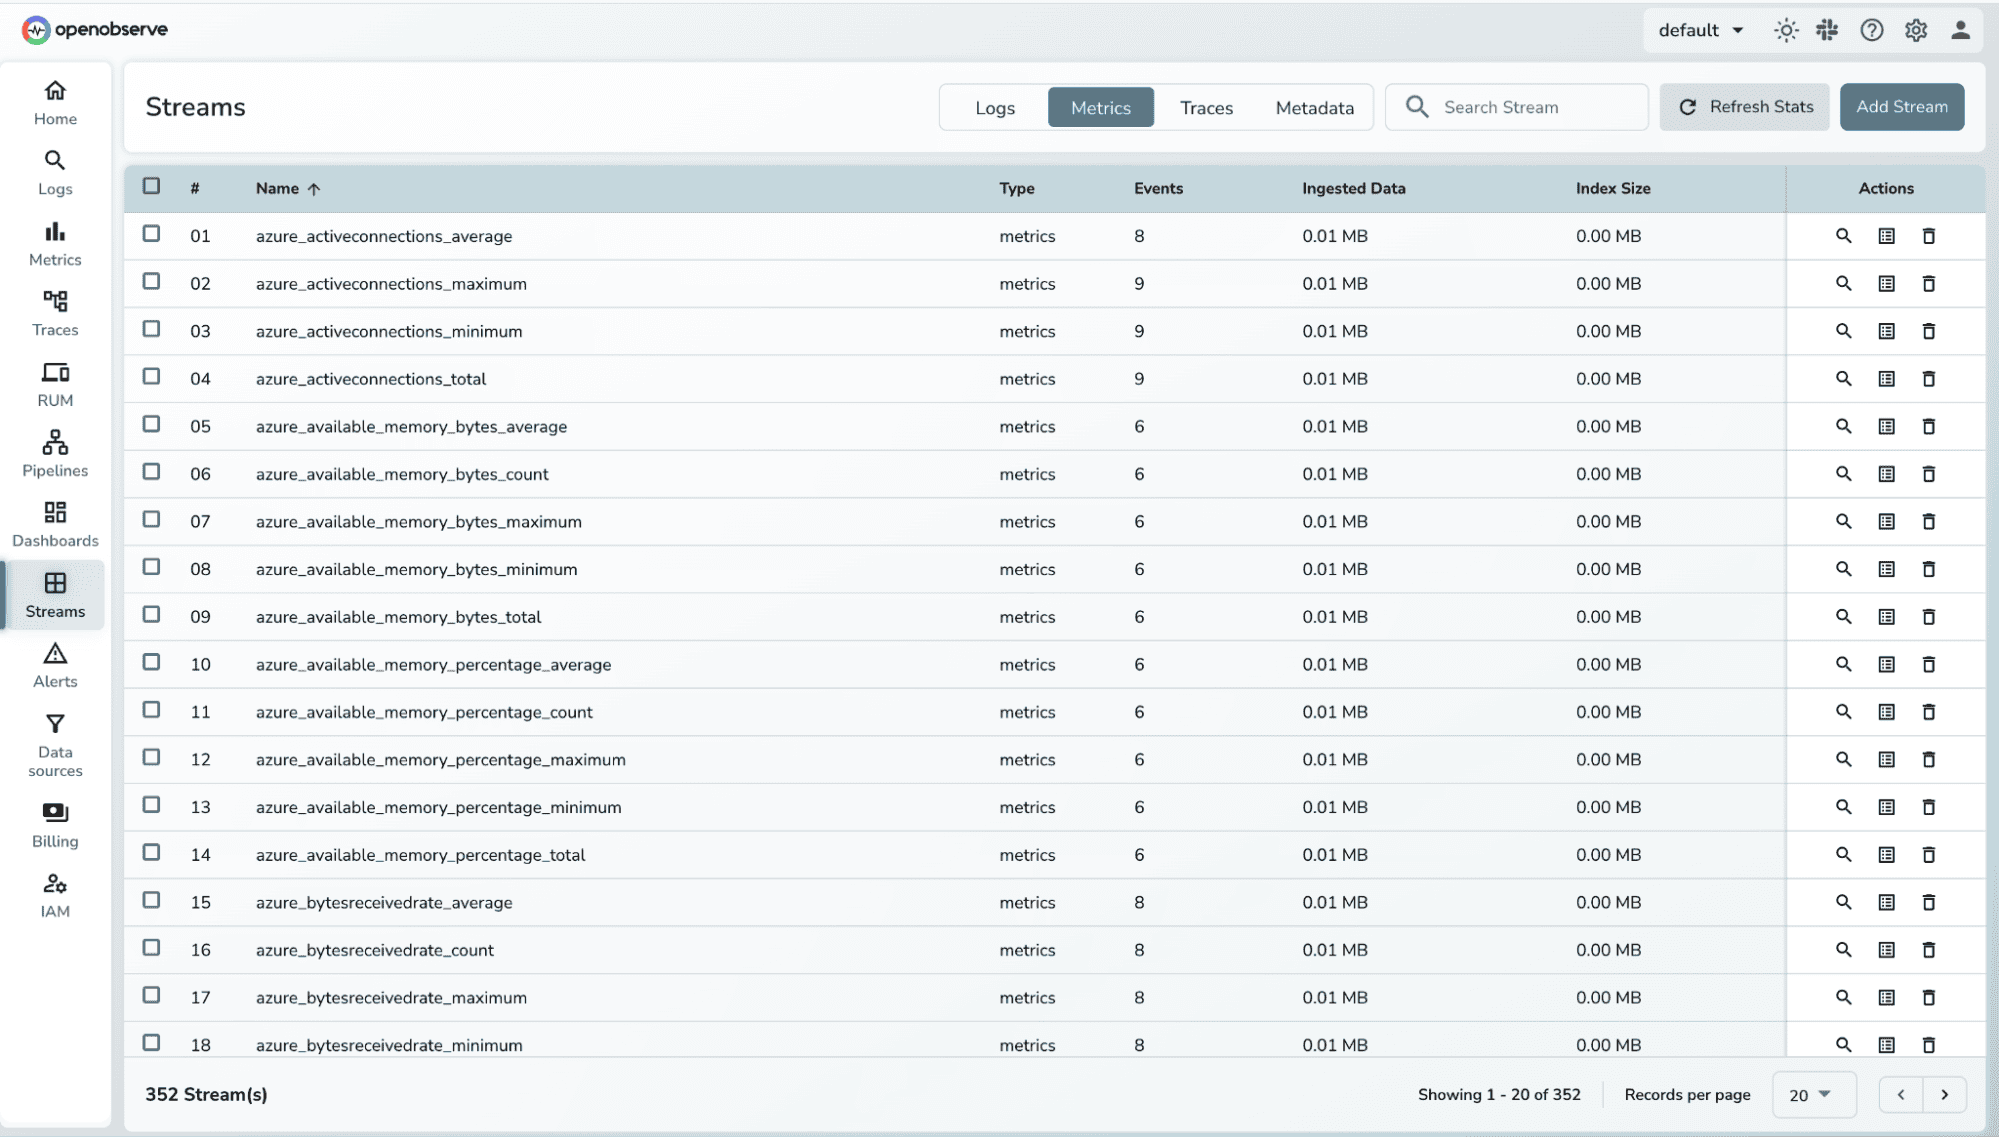Toggle the dark mode theme switch
Screen dimensions: 1999x1138
(x=1786, y=30)
